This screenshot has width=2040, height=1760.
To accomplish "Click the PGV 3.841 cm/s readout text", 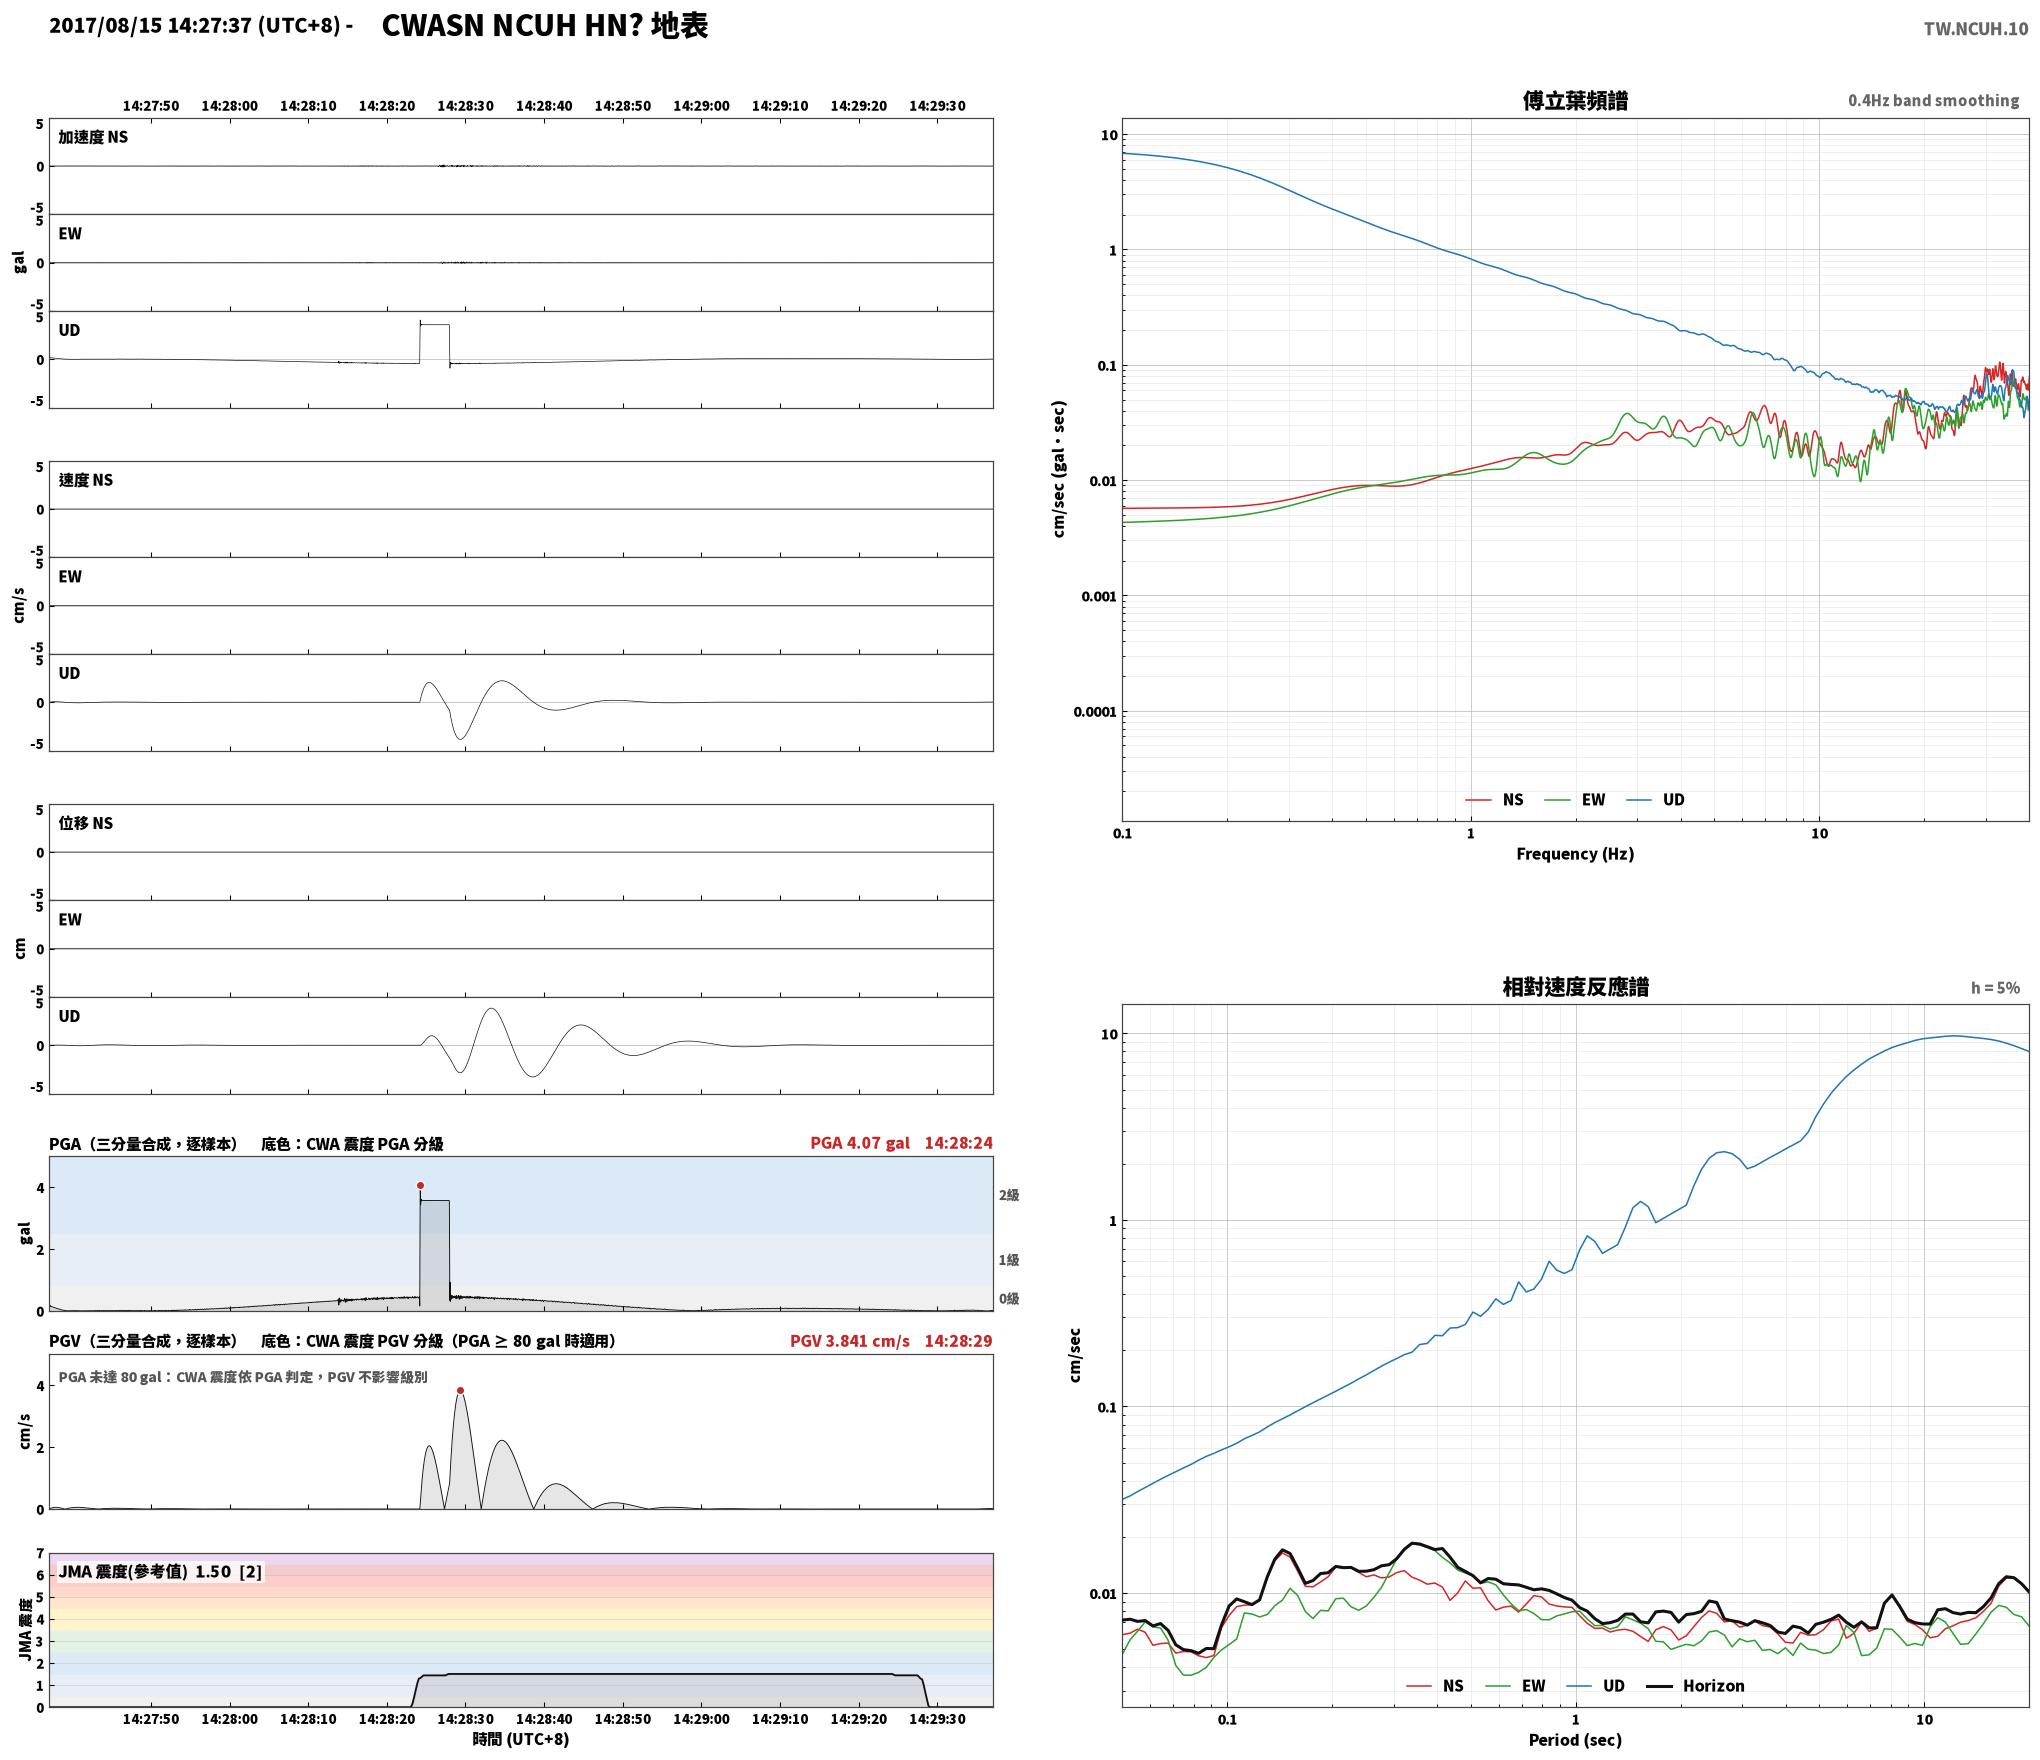I will point(850,1341).
